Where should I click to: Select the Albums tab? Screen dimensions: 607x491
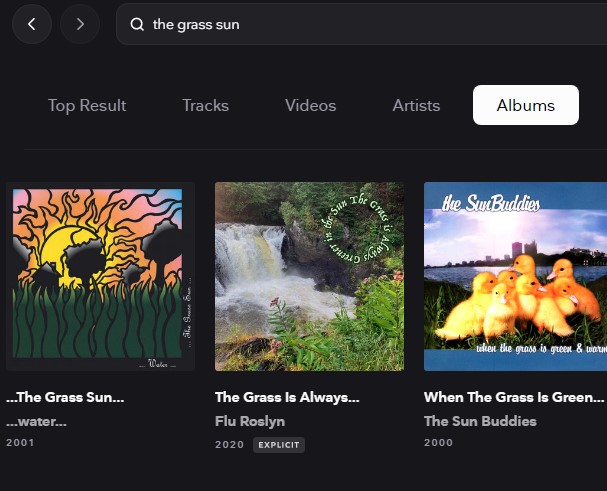pyautogui.click(x=526, y=105)
